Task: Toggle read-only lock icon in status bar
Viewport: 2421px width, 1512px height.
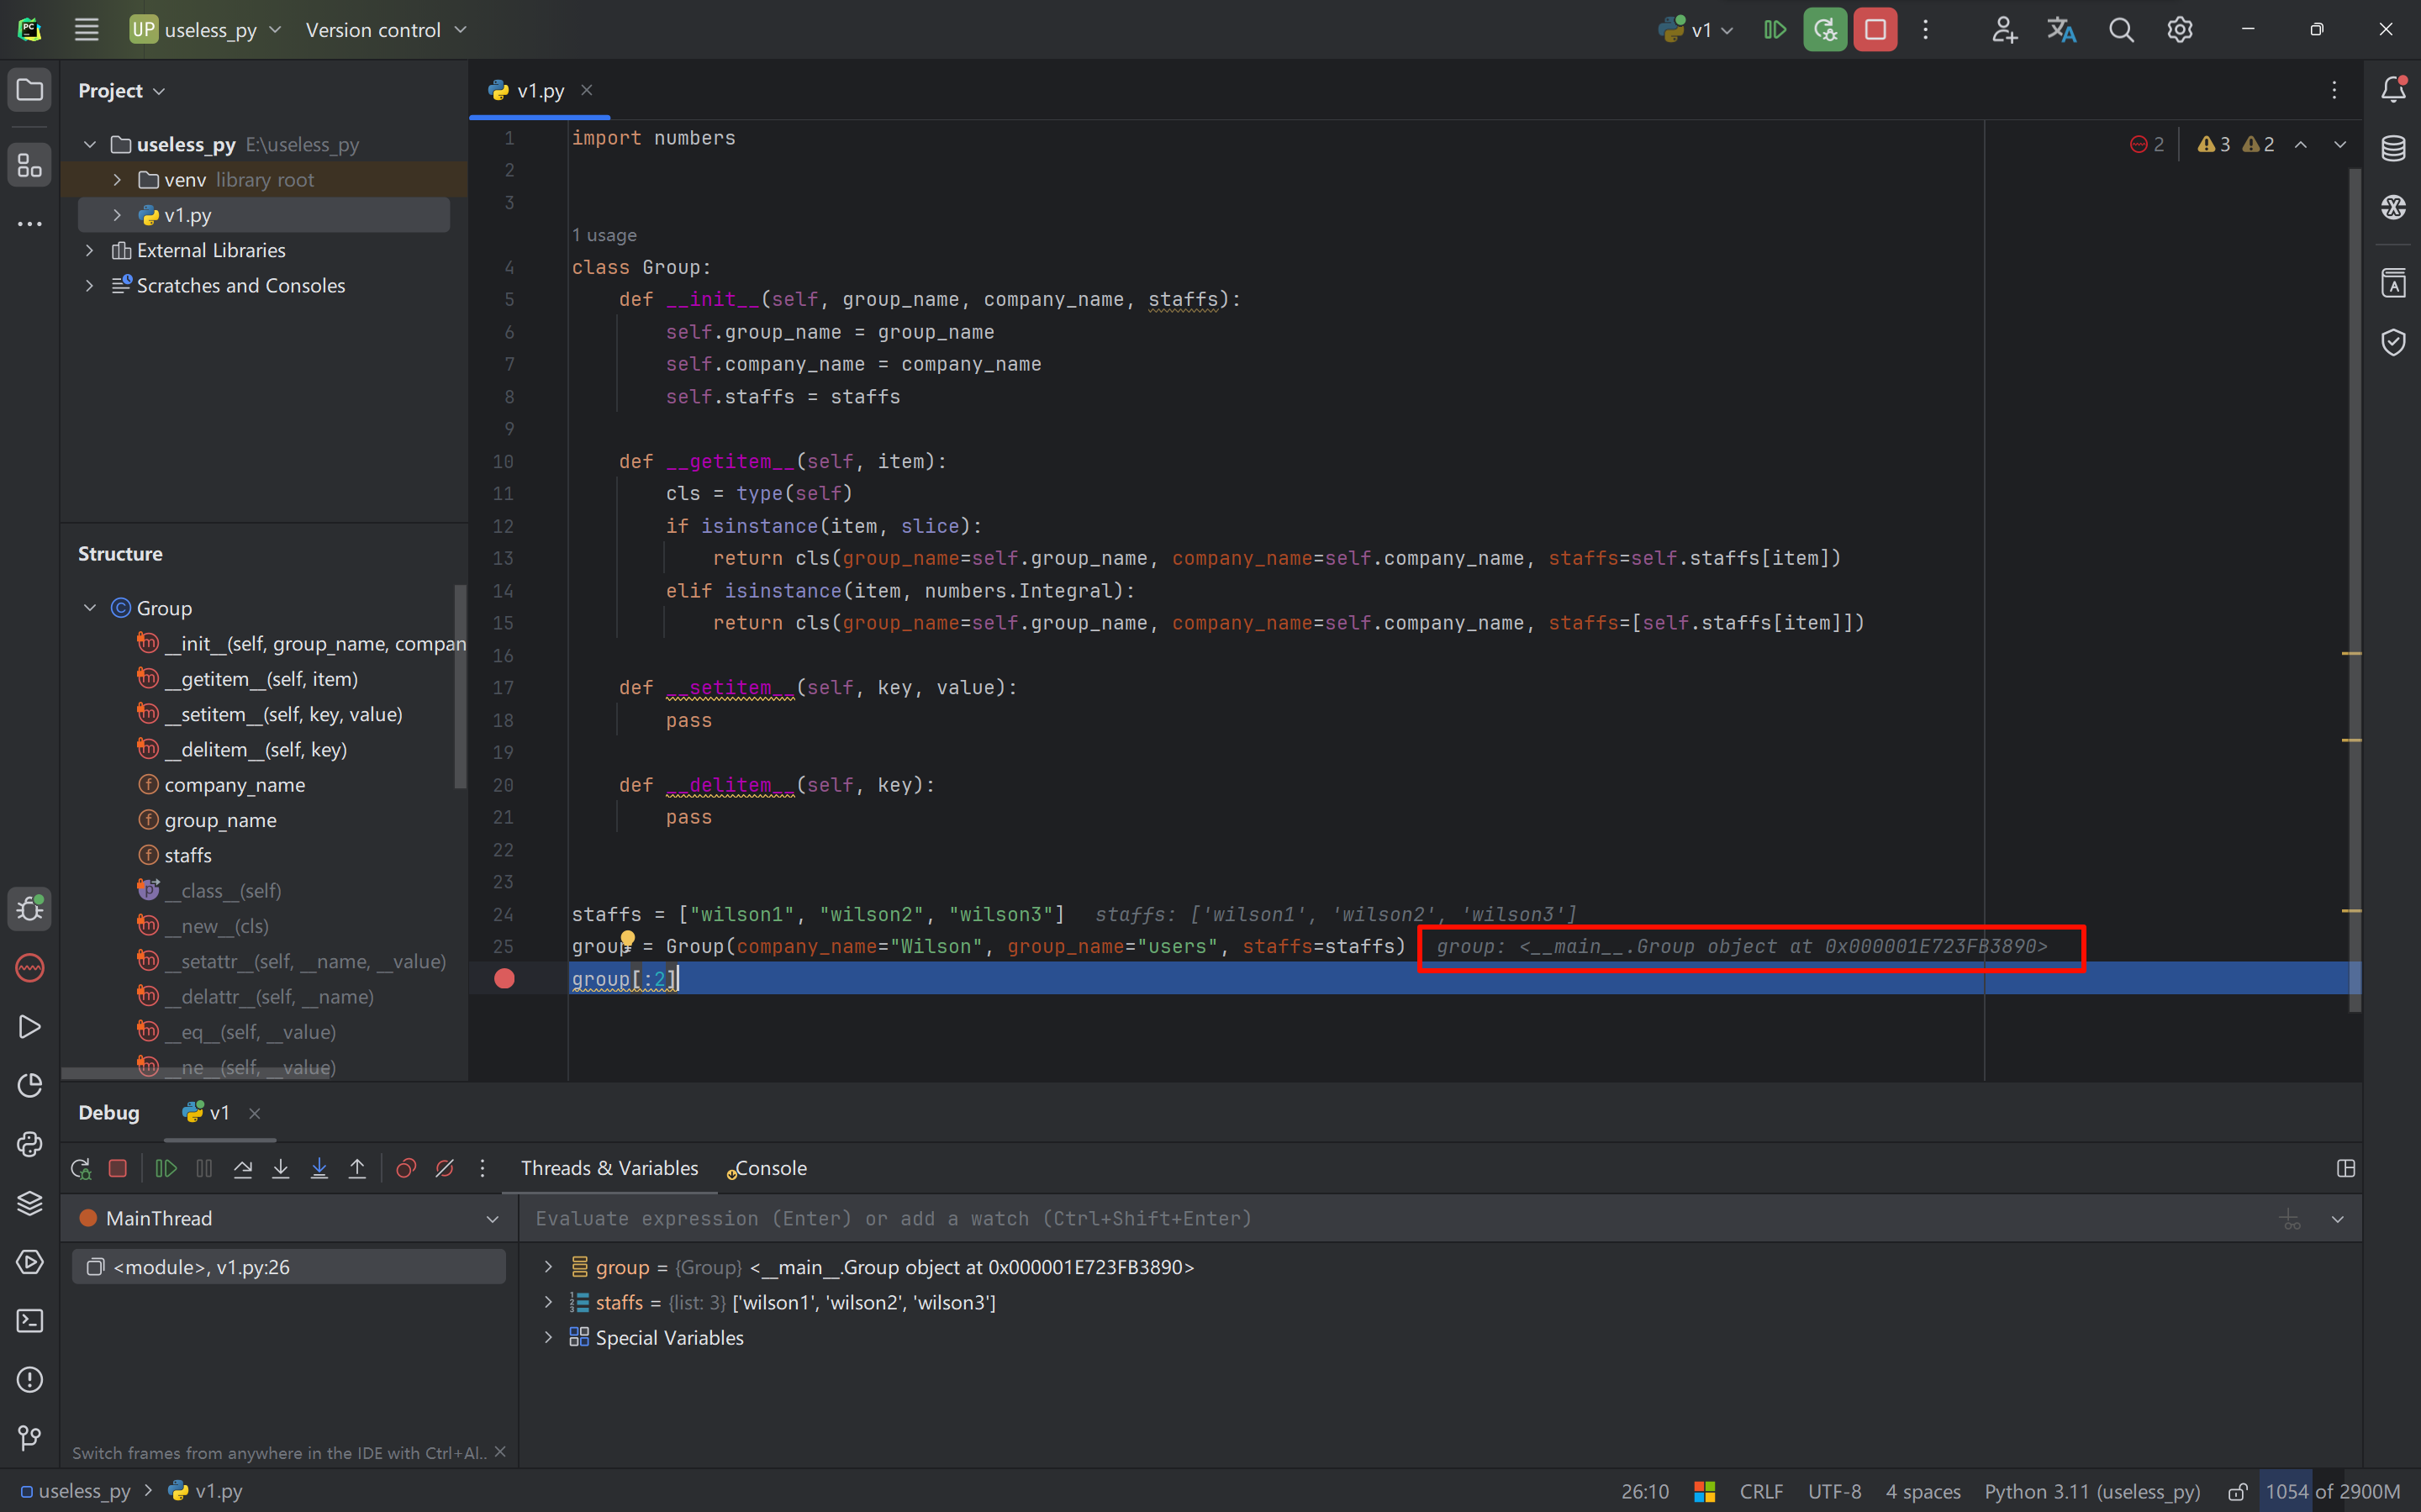Action: click(2238, 1491)
